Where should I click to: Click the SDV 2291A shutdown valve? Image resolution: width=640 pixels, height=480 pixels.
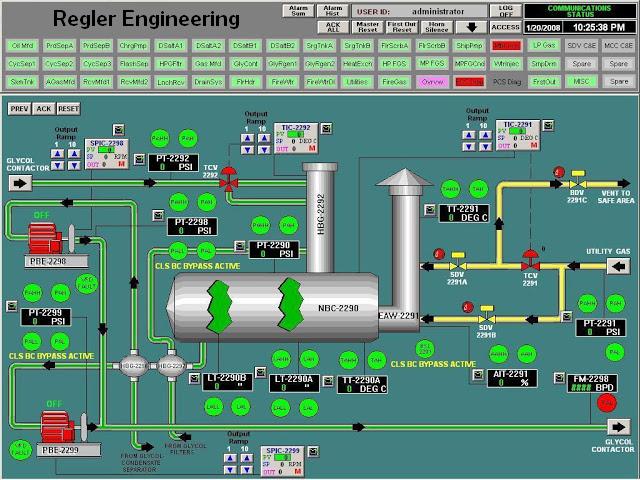tap(456, 266)
